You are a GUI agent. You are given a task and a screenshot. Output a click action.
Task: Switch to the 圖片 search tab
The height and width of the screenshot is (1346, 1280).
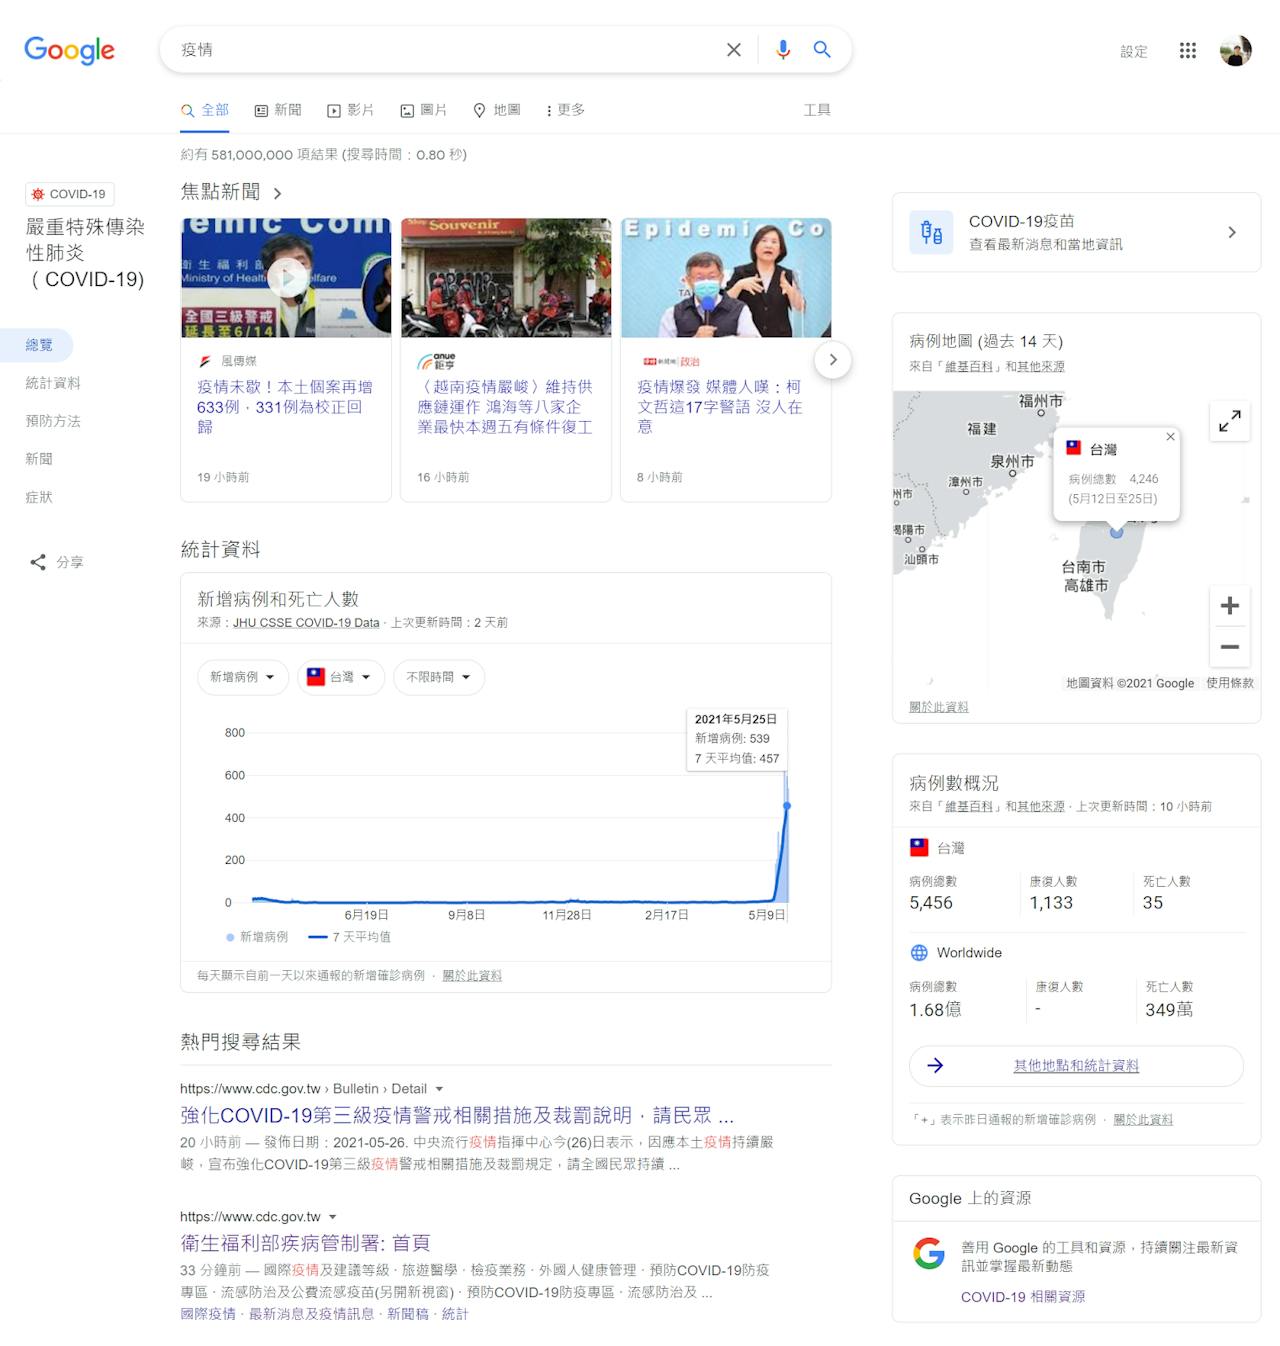point(424,110)
